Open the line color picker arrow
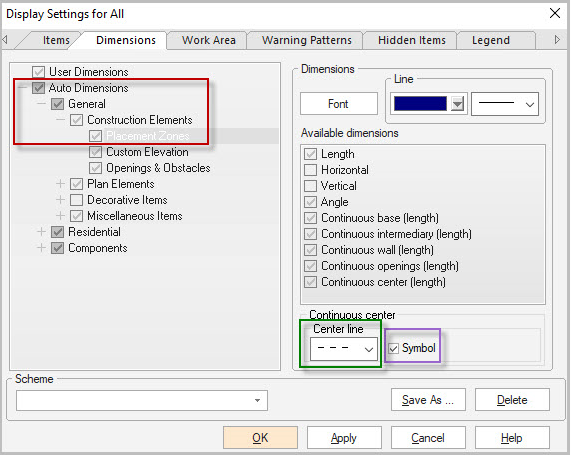The image size is (571, 456). coord(457,104)
